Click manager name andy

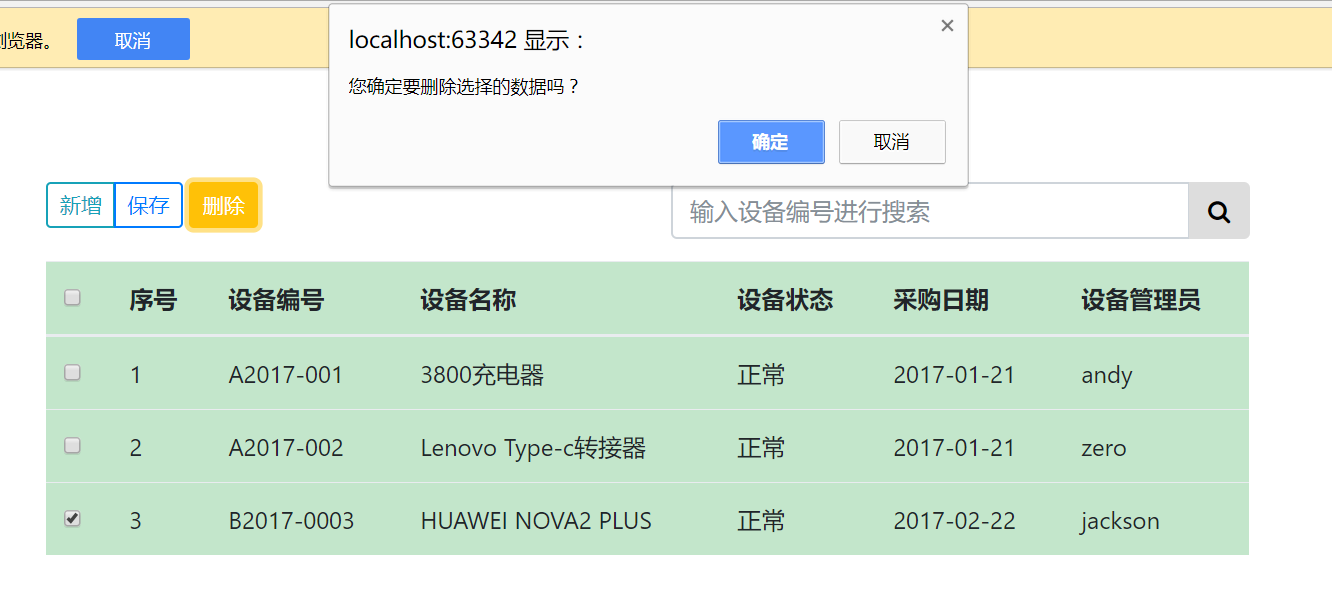[1107, 376]
